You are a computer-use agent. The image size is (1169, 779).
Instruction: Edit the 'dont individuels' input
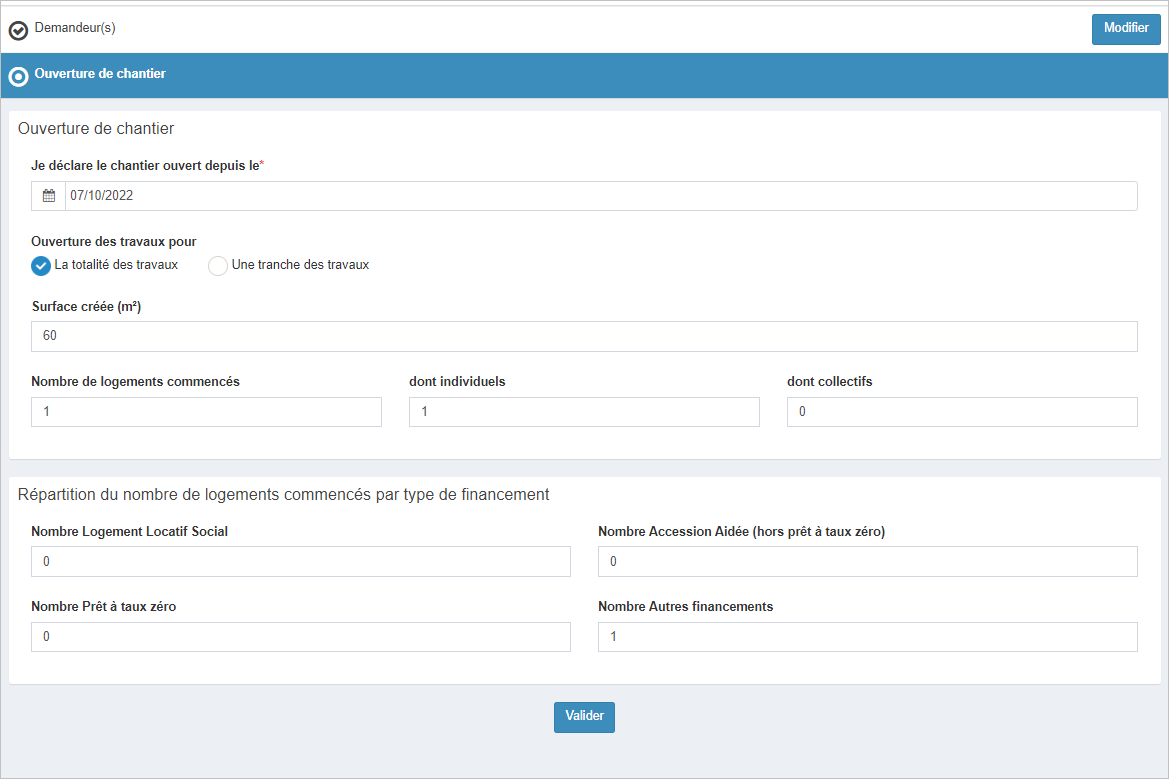[584, 412]
